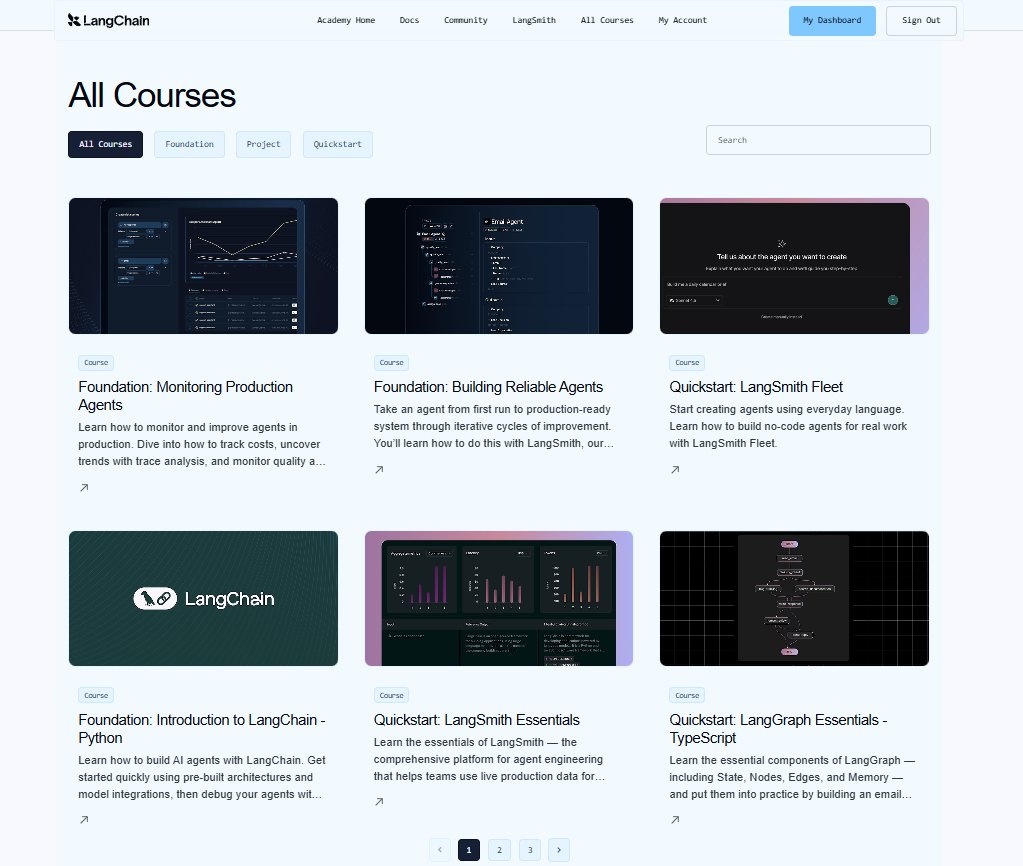Click Course badge on LangSmith Essentials card

coord(391,696)
